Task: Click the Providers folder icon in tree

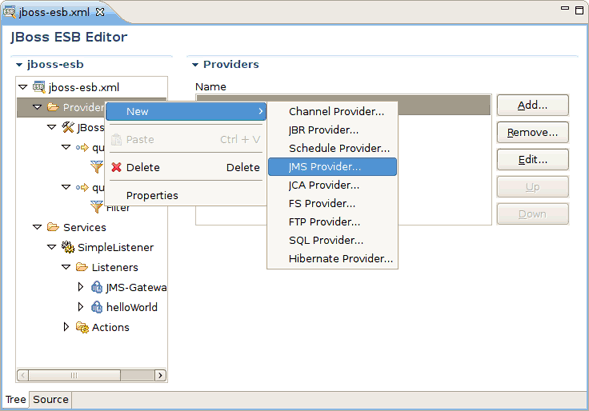Action: 53,107
